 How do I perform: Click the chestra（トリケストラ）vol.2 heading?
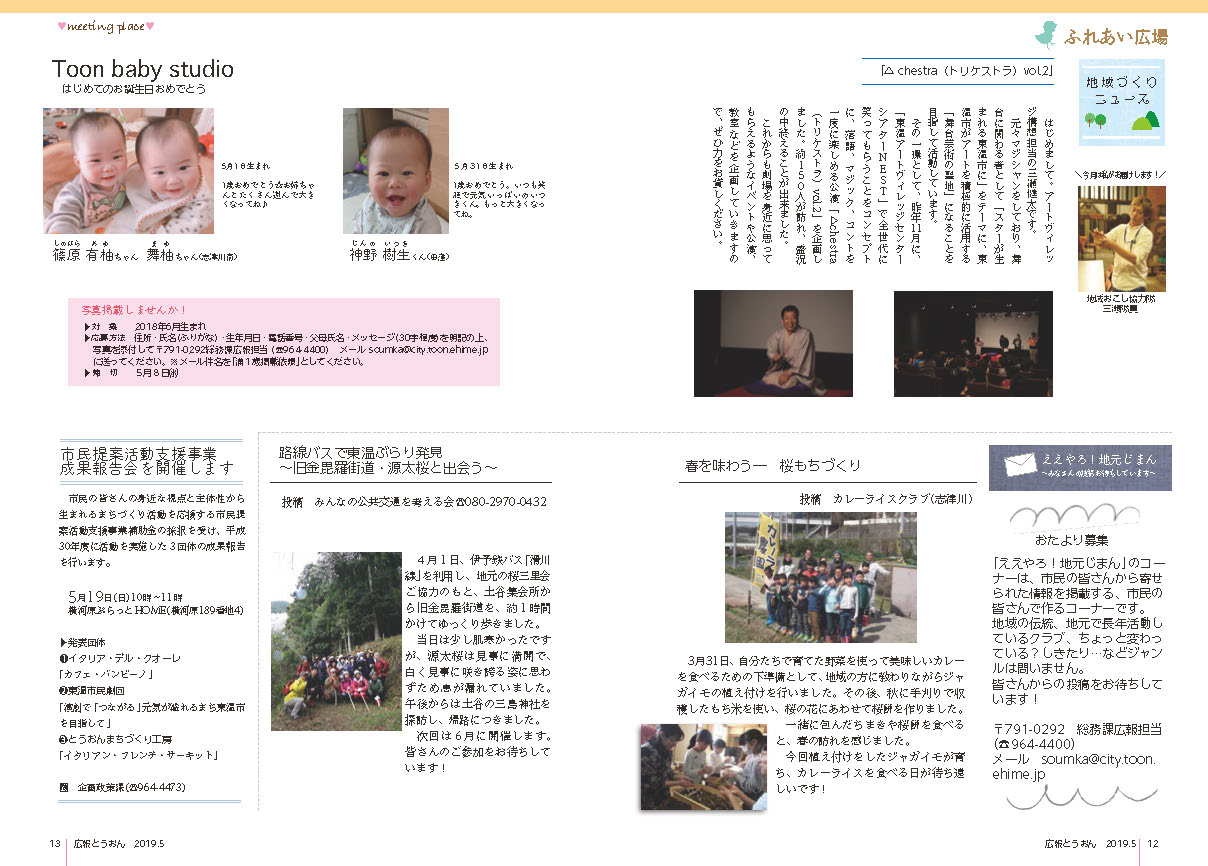click(x=968, y=71)
